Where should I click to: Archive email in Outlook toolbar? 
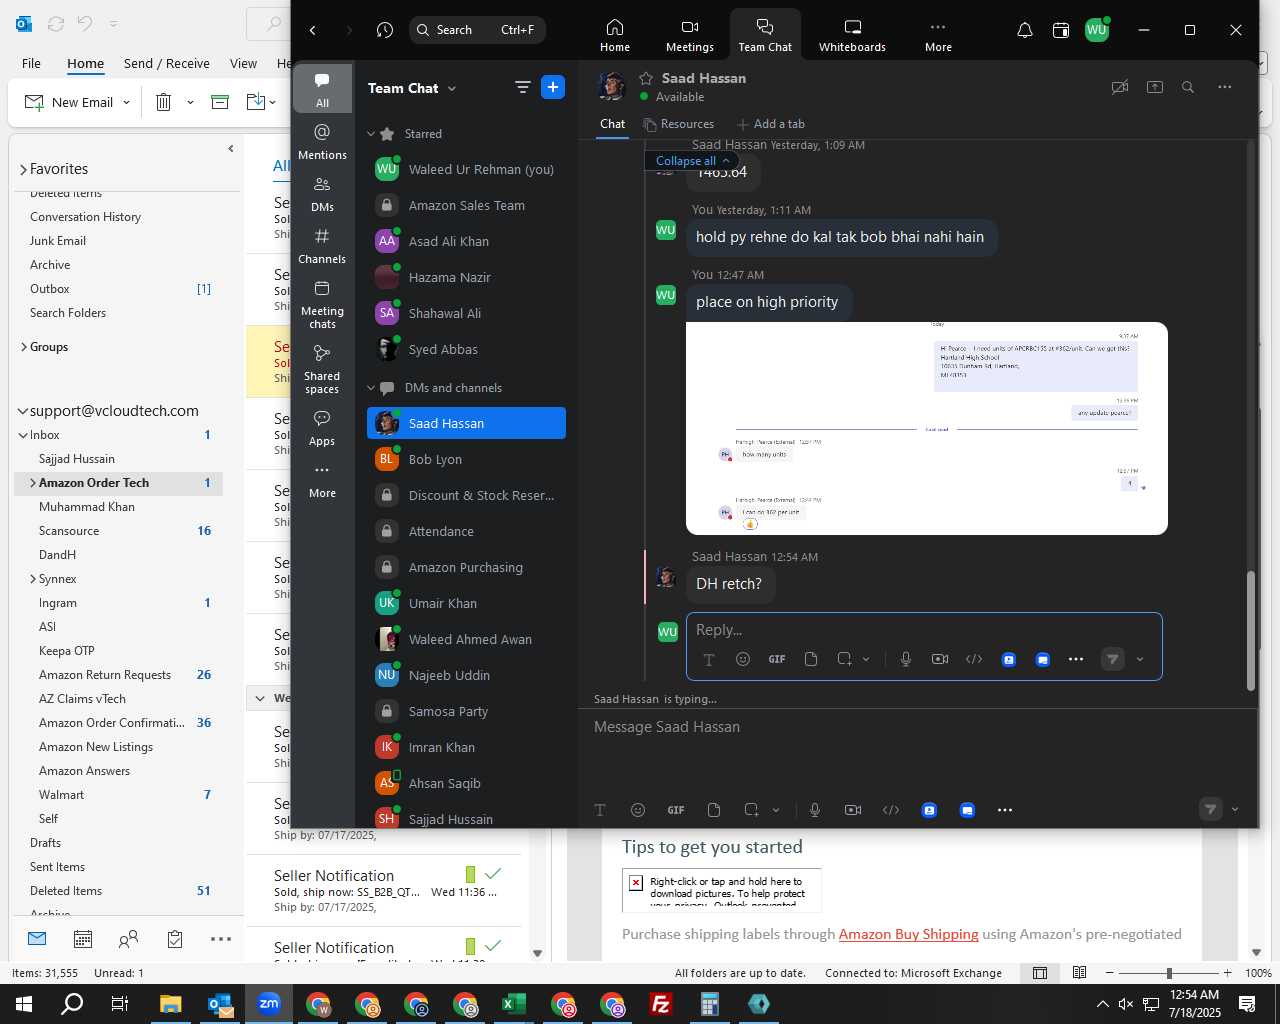tap(220, 102)
